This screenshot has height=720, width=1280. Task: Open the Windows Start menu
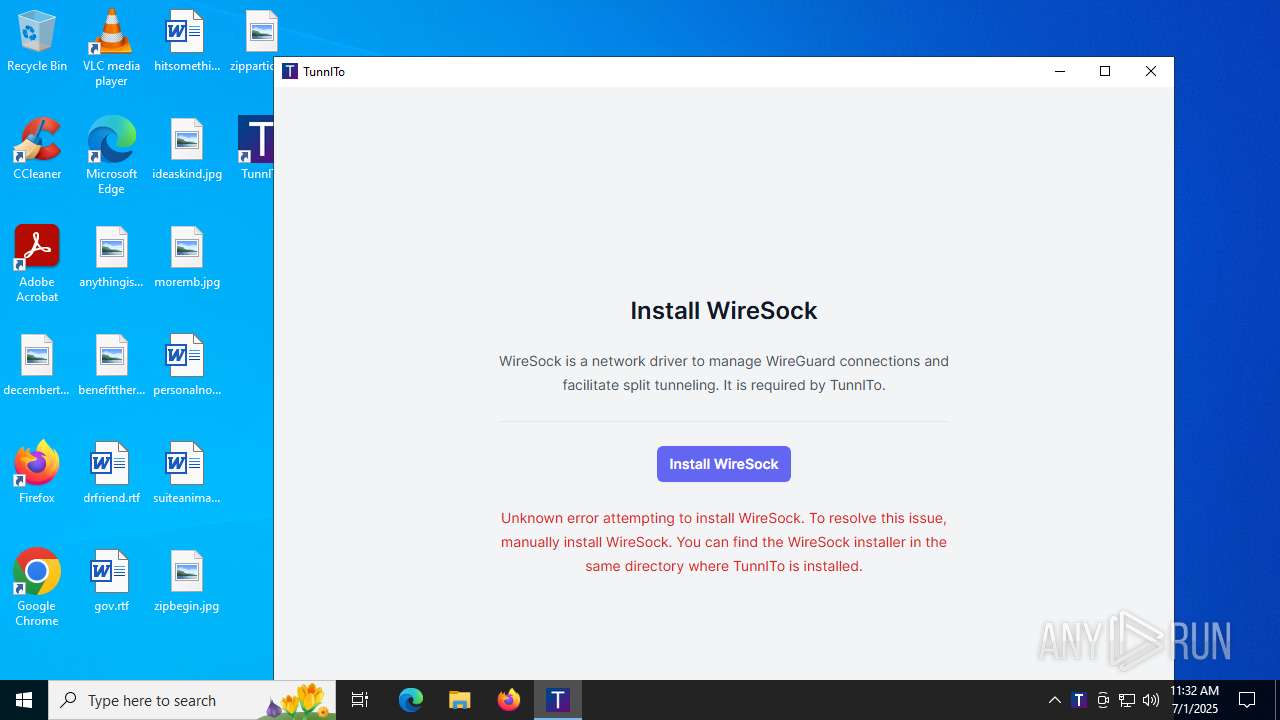[x=24, y=700]
